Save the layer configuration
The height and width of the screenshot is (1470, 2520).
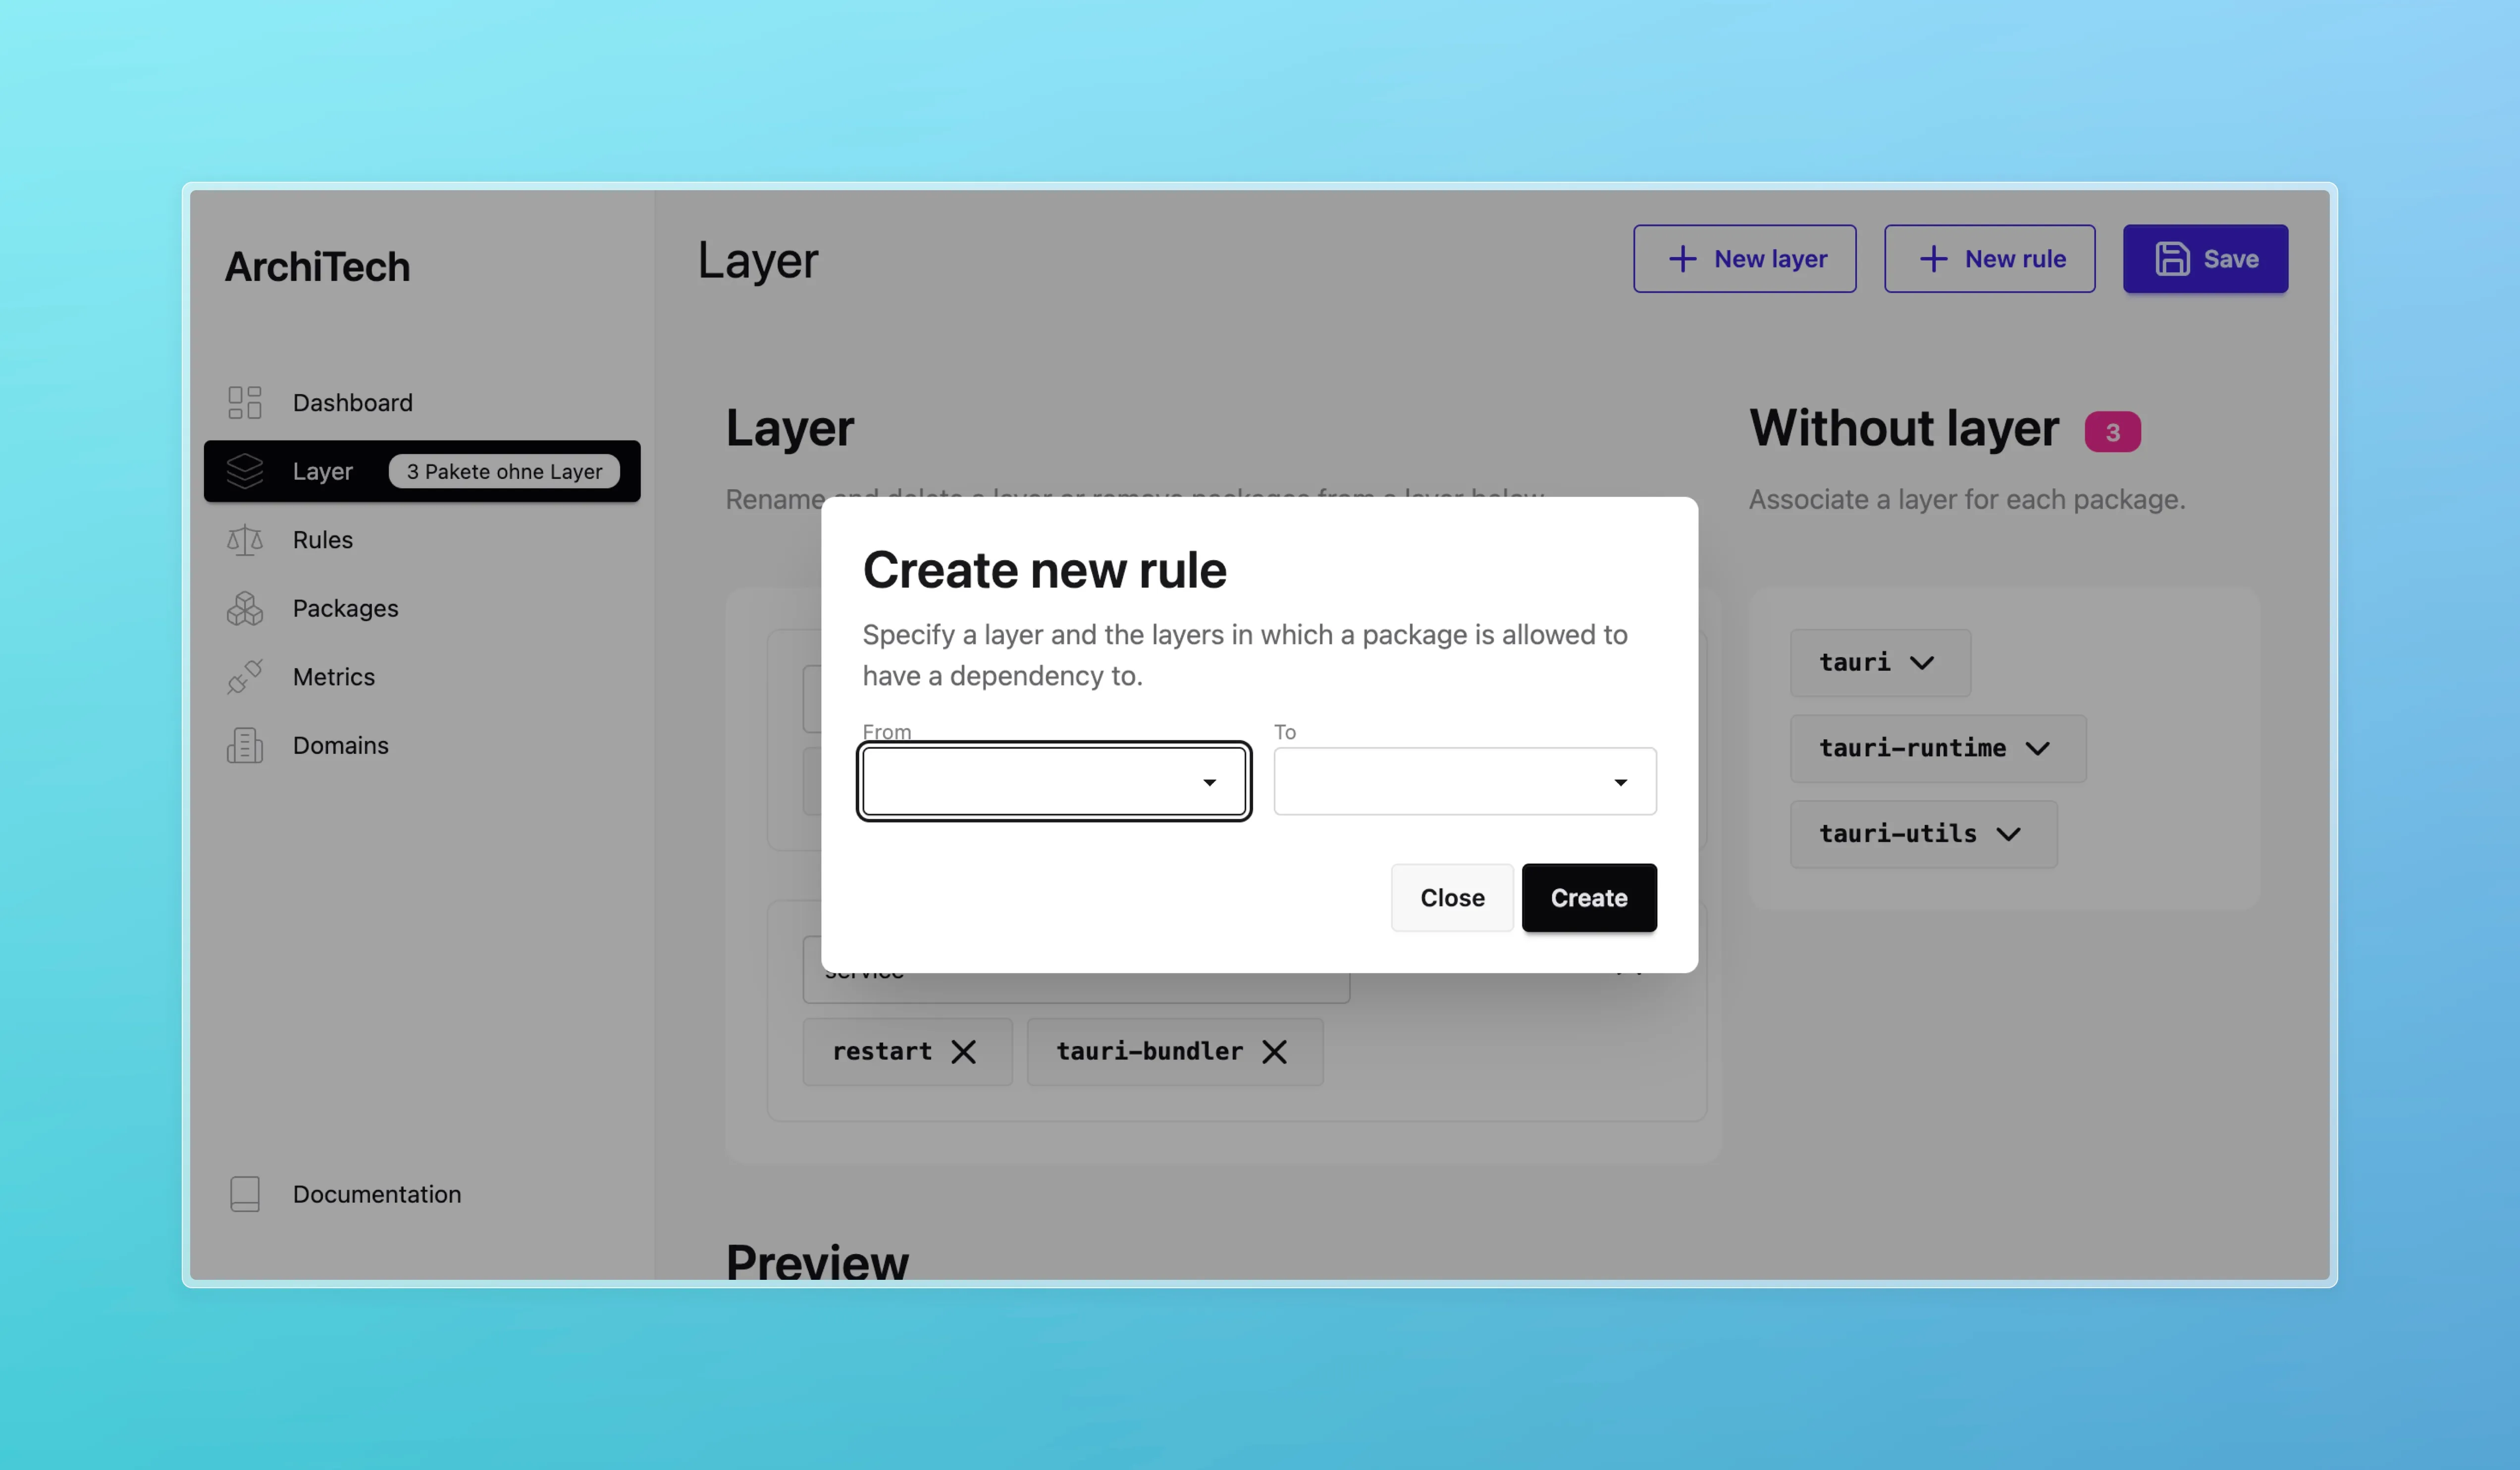2205,259
